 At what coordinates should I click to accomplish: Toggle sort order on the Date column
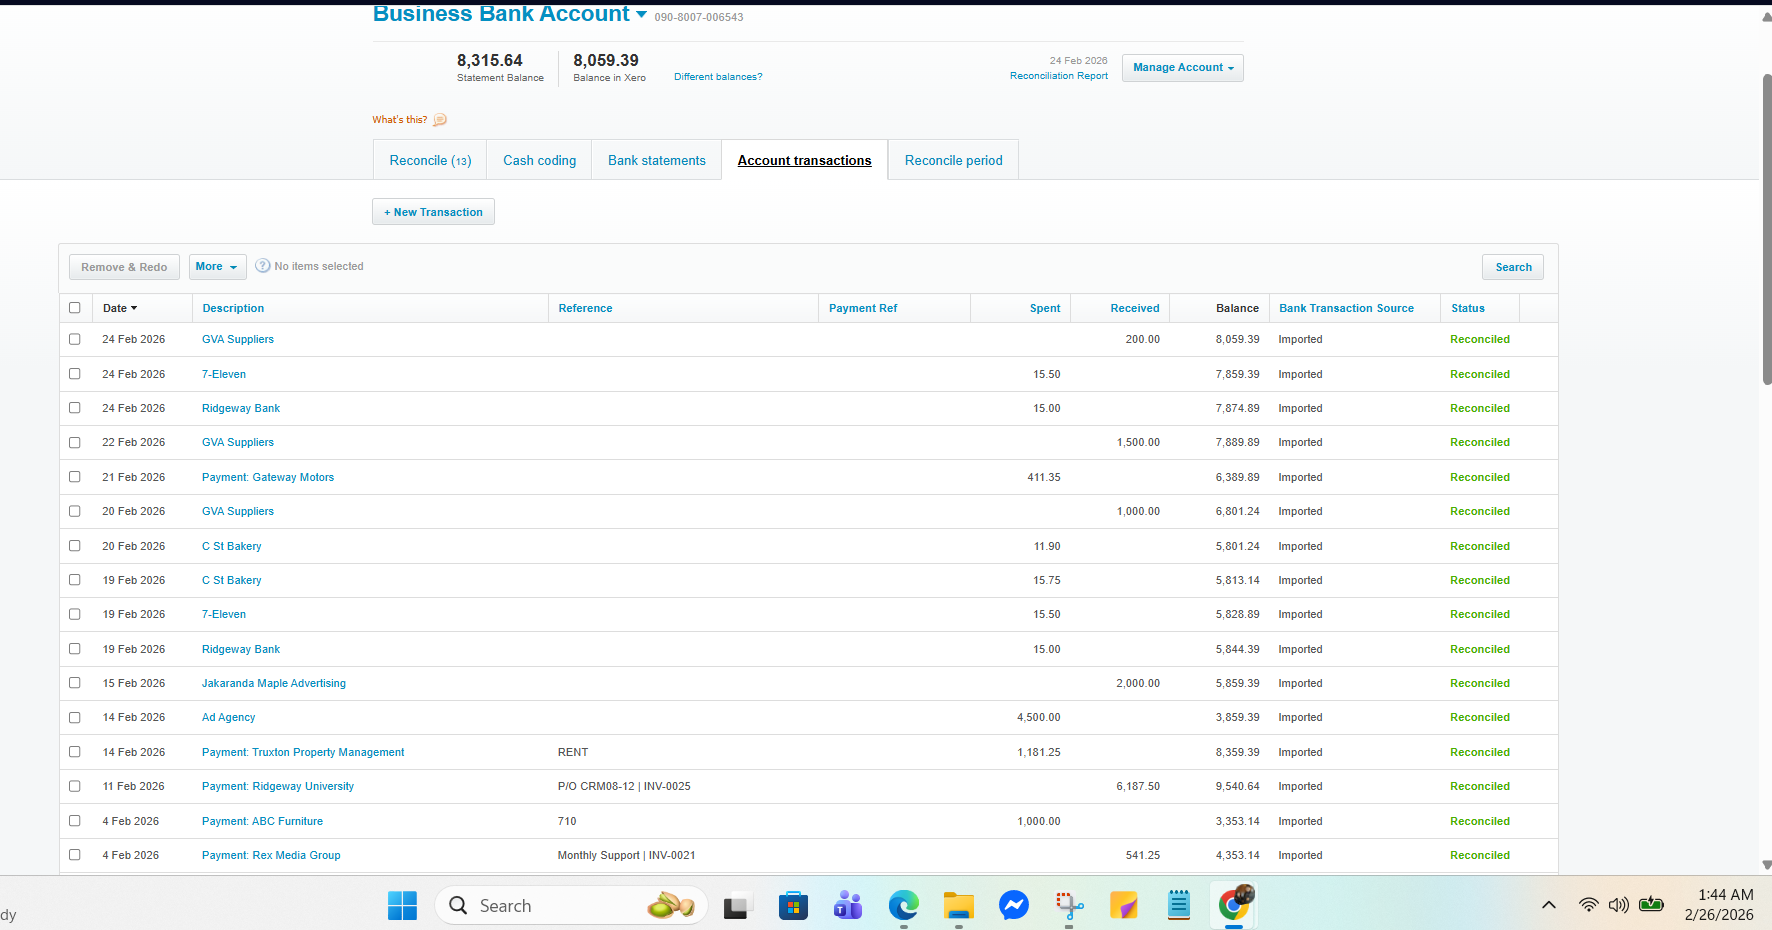(120, 308)
